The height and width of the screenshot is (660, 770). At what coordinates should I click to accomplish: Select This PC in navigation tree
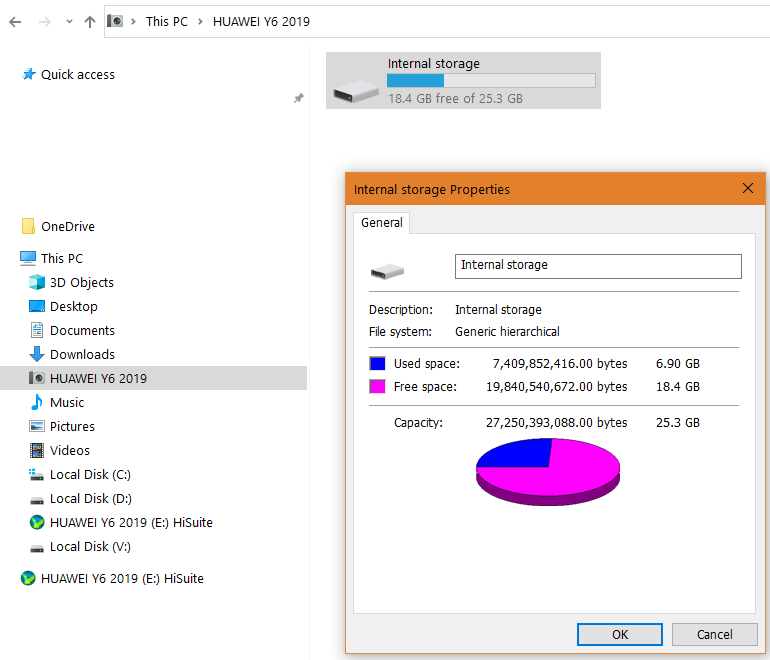click(x=62, y=258)
